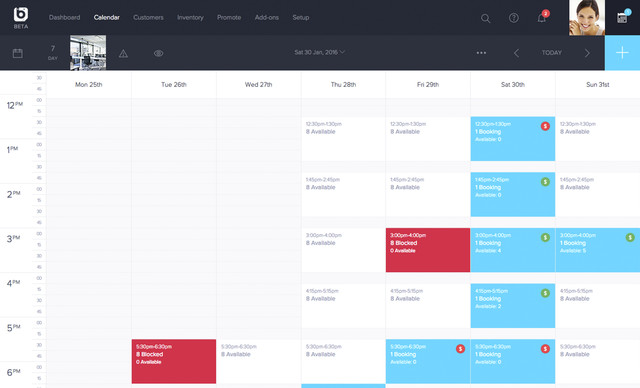Open the Sat 30 Jan, 2016 date dropdown

click(320, 52)
